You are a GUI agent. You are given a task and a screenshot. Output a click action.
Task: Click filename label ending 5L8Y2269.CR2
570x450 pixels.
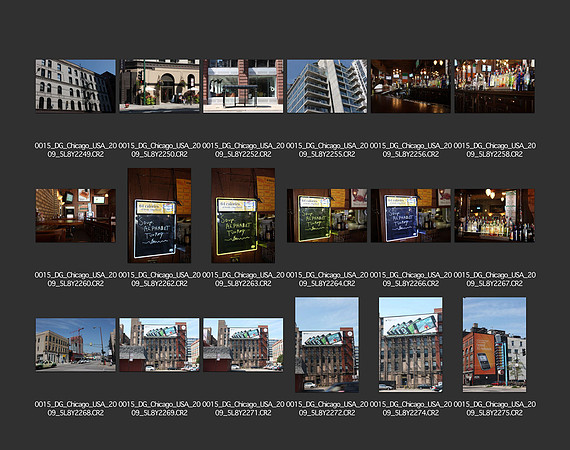tap(160, 409)
